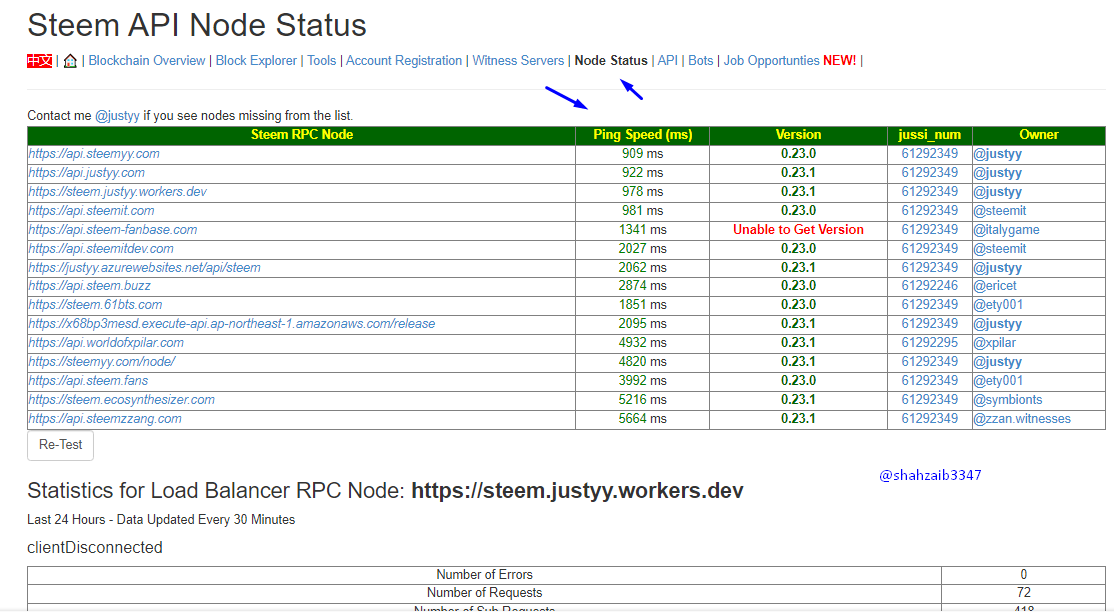Open node https://api.steemyy.com
The image size is (1114, 612).
coord(94,154)
